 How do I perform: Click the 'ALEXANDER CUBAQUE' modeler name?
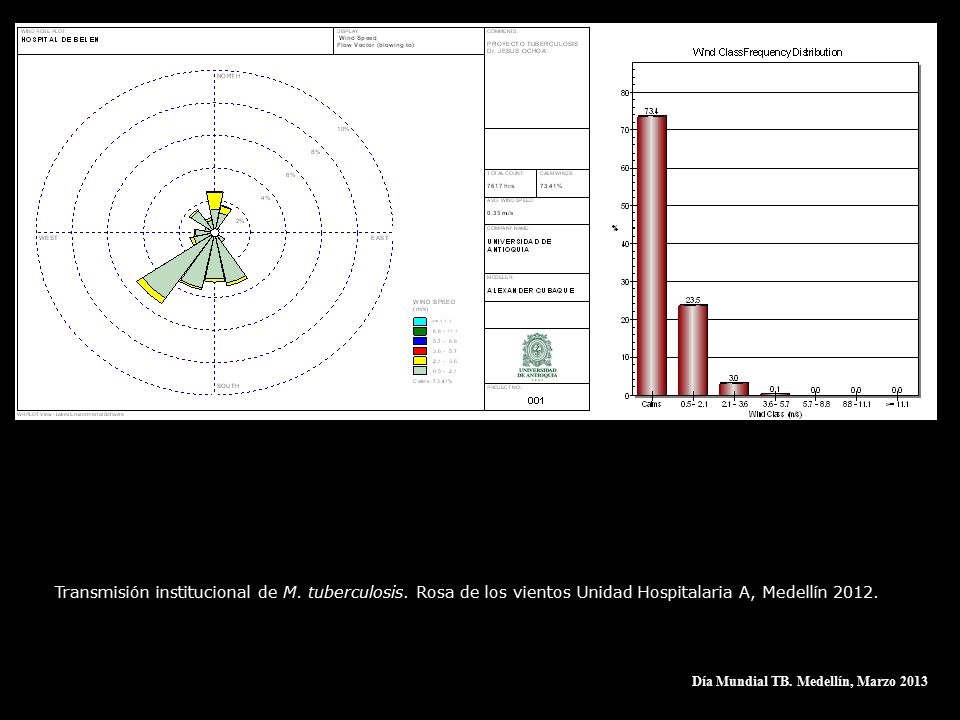tap(530, 291)
